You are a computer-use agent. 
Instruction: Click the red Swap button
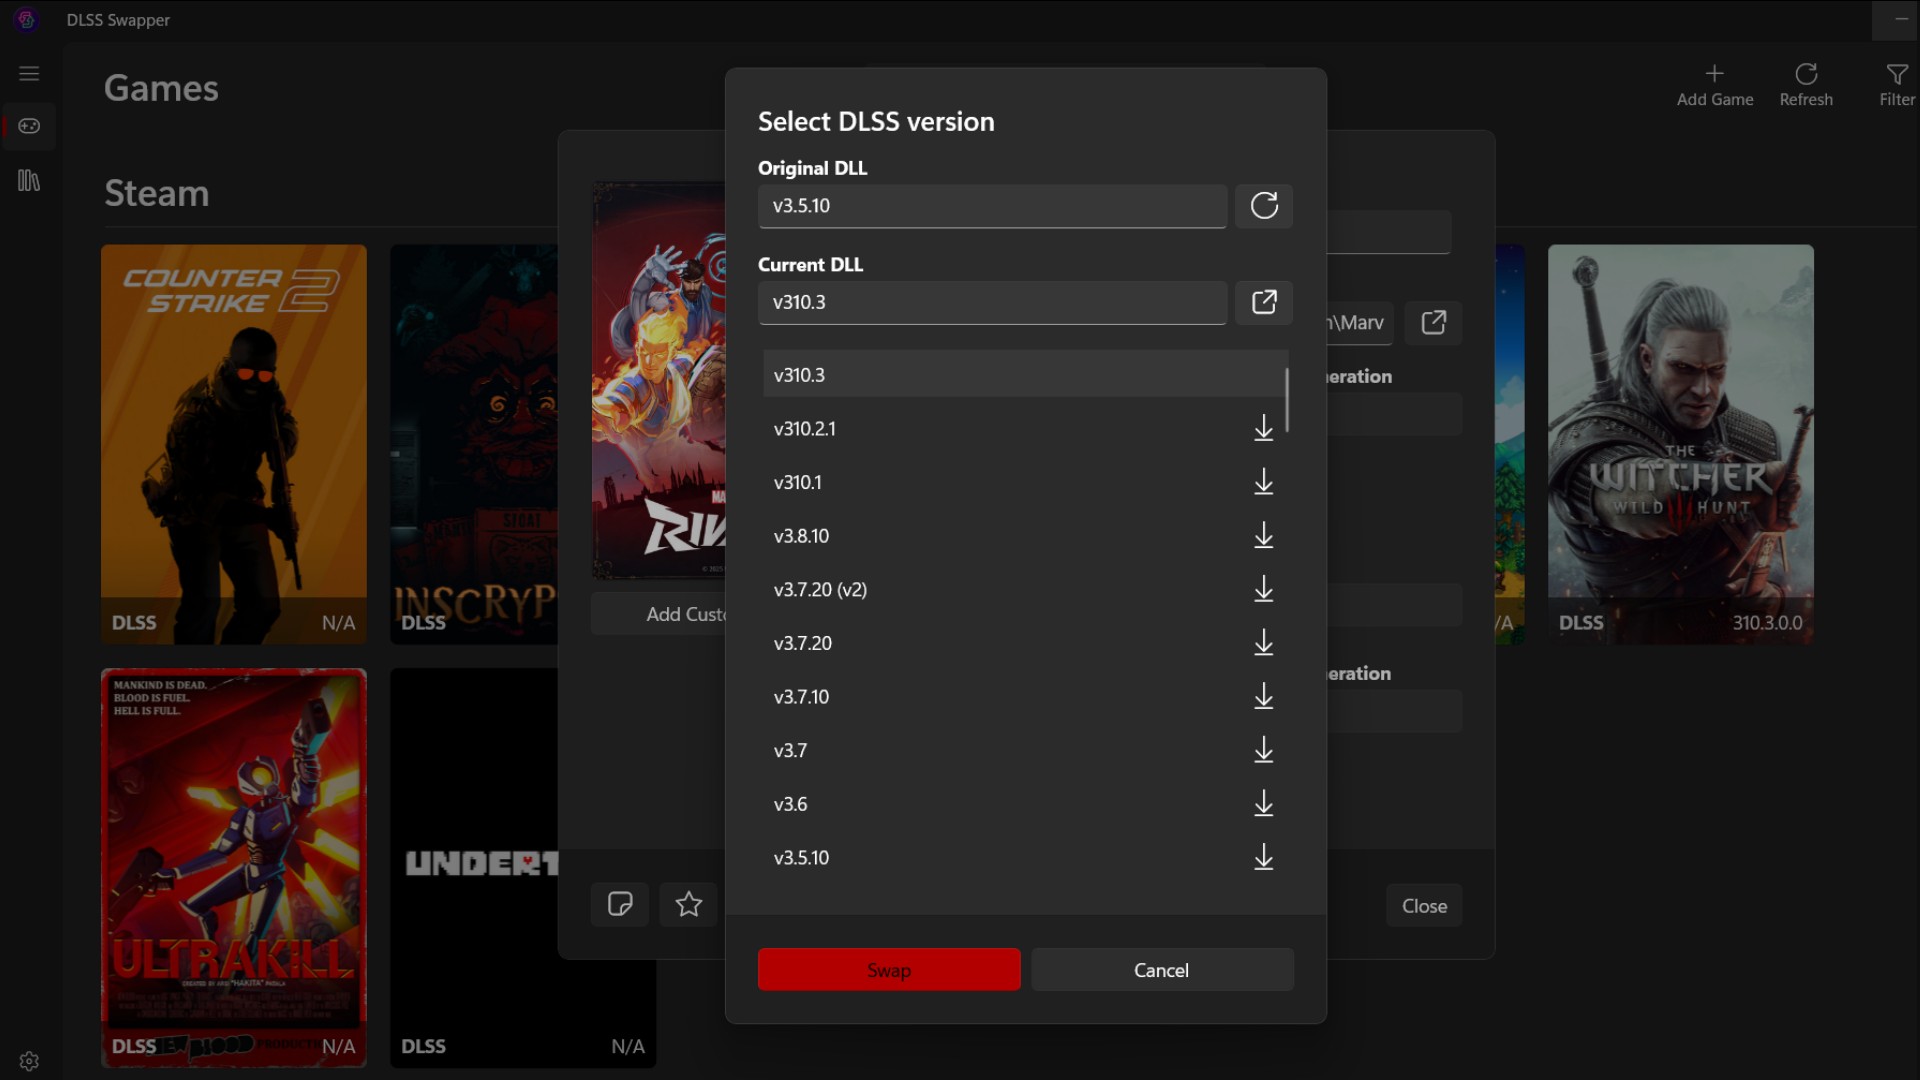pos(889,970)
